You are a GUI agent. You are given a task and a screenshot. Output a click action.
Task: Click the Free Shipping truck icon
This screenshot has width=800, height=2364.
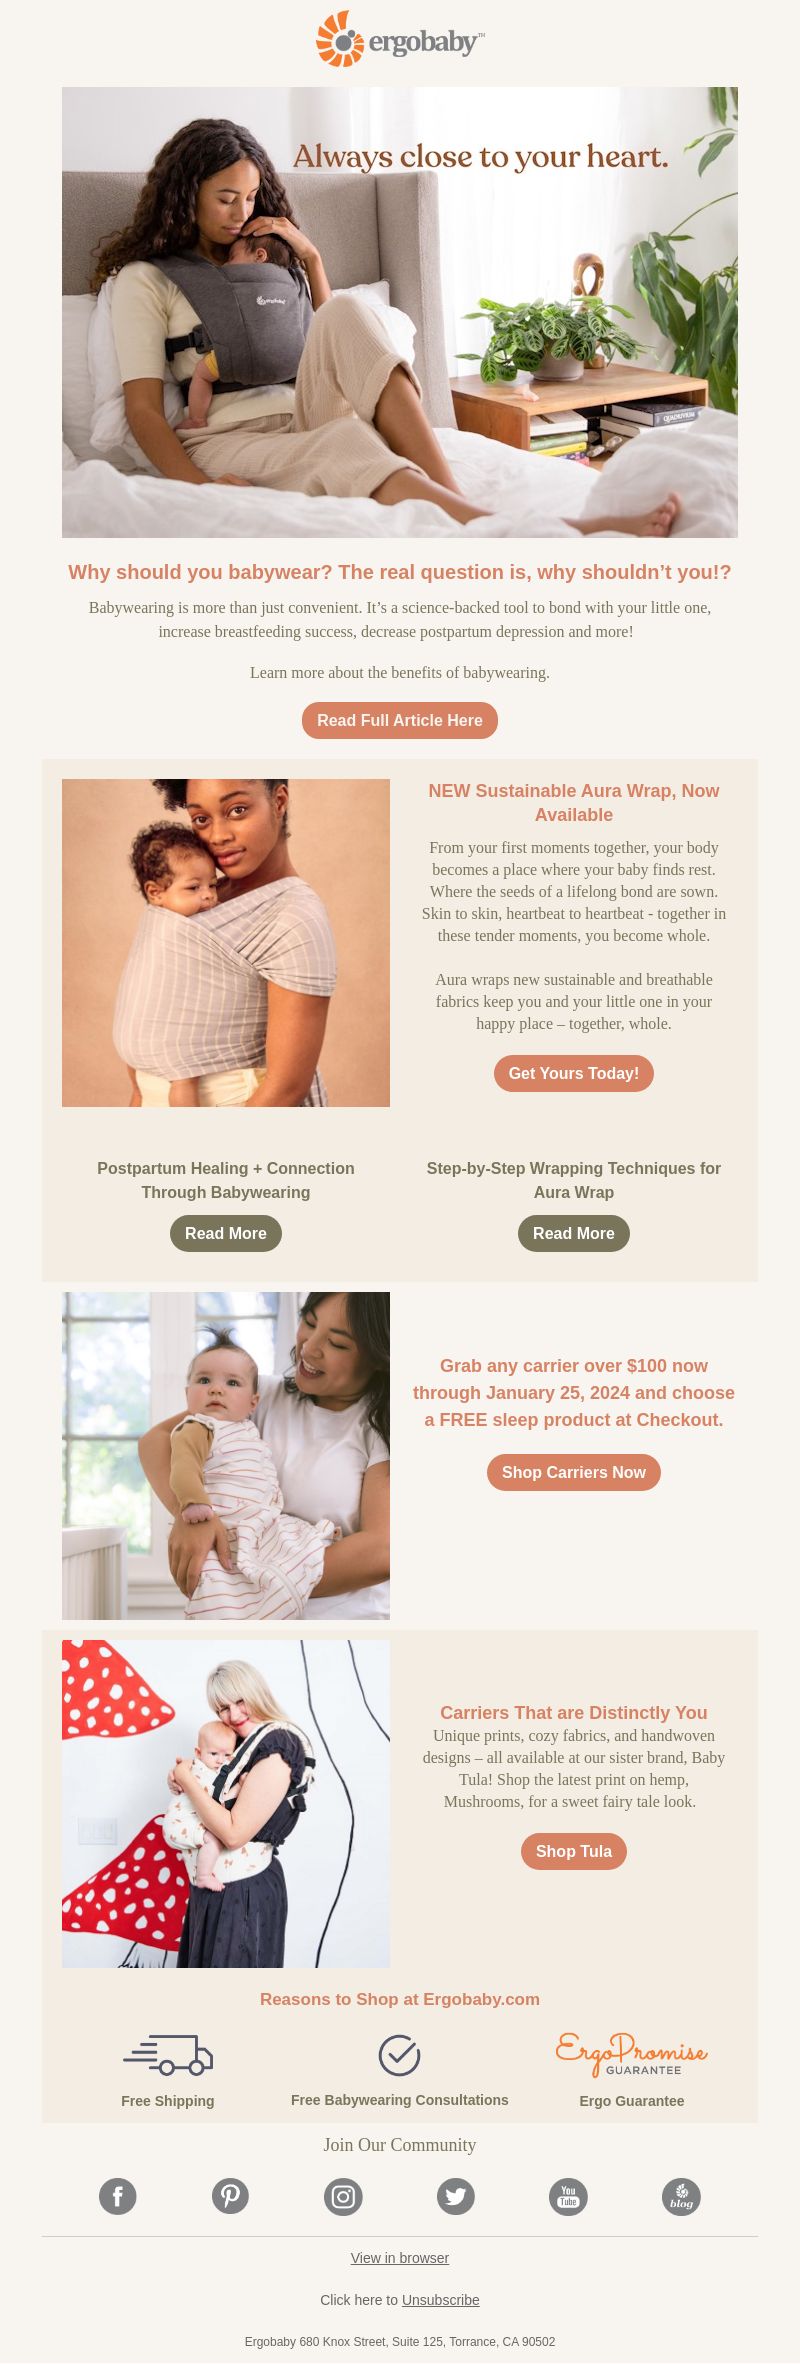(168, 2055)
